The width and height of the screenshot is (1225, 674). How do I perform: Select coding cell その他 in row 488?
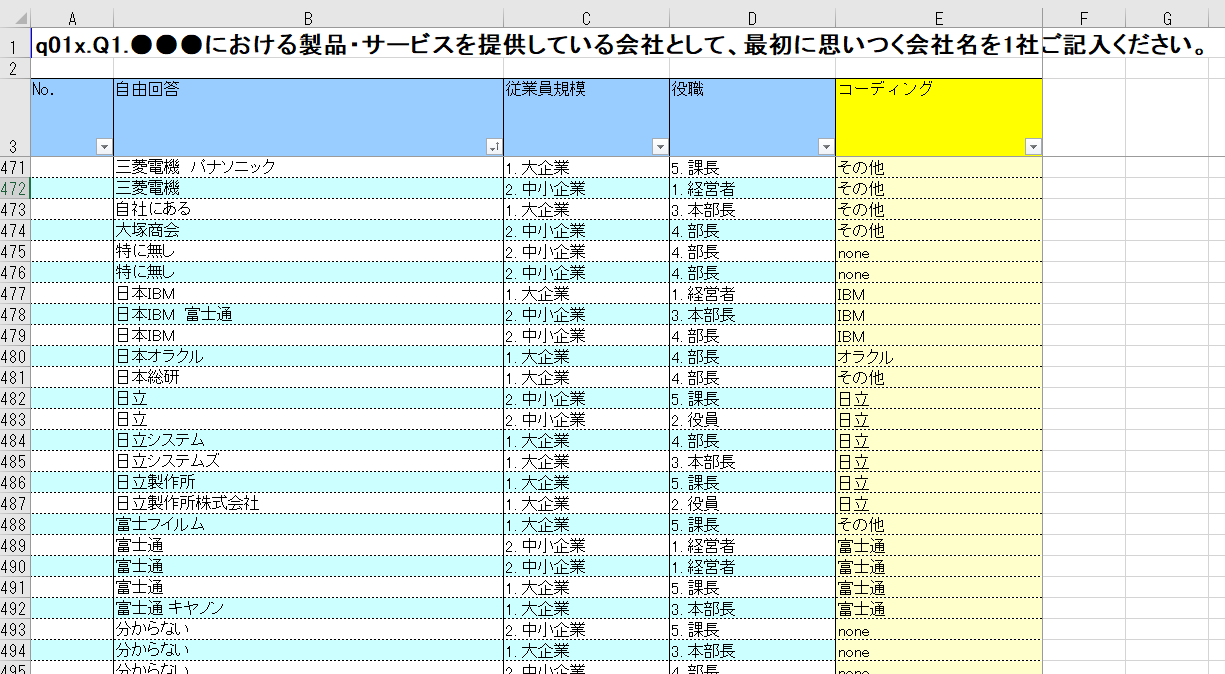click(939, 524)
